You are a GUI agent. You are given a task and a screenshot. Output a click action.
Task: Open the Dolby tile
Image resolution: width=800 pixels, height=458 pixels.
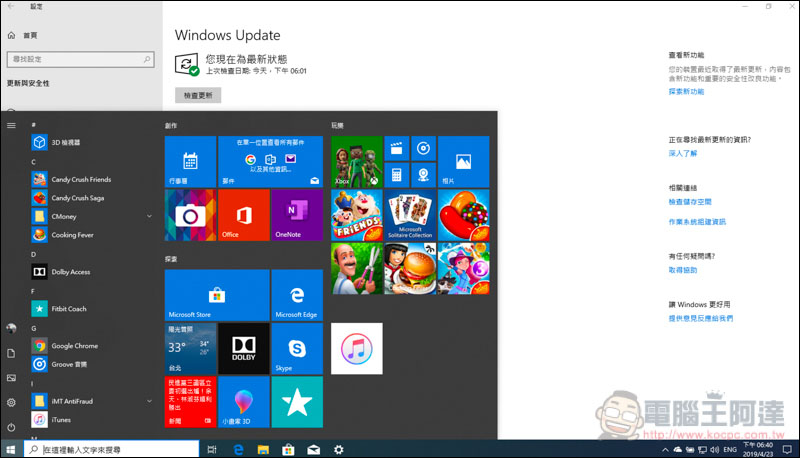(244, 349)
